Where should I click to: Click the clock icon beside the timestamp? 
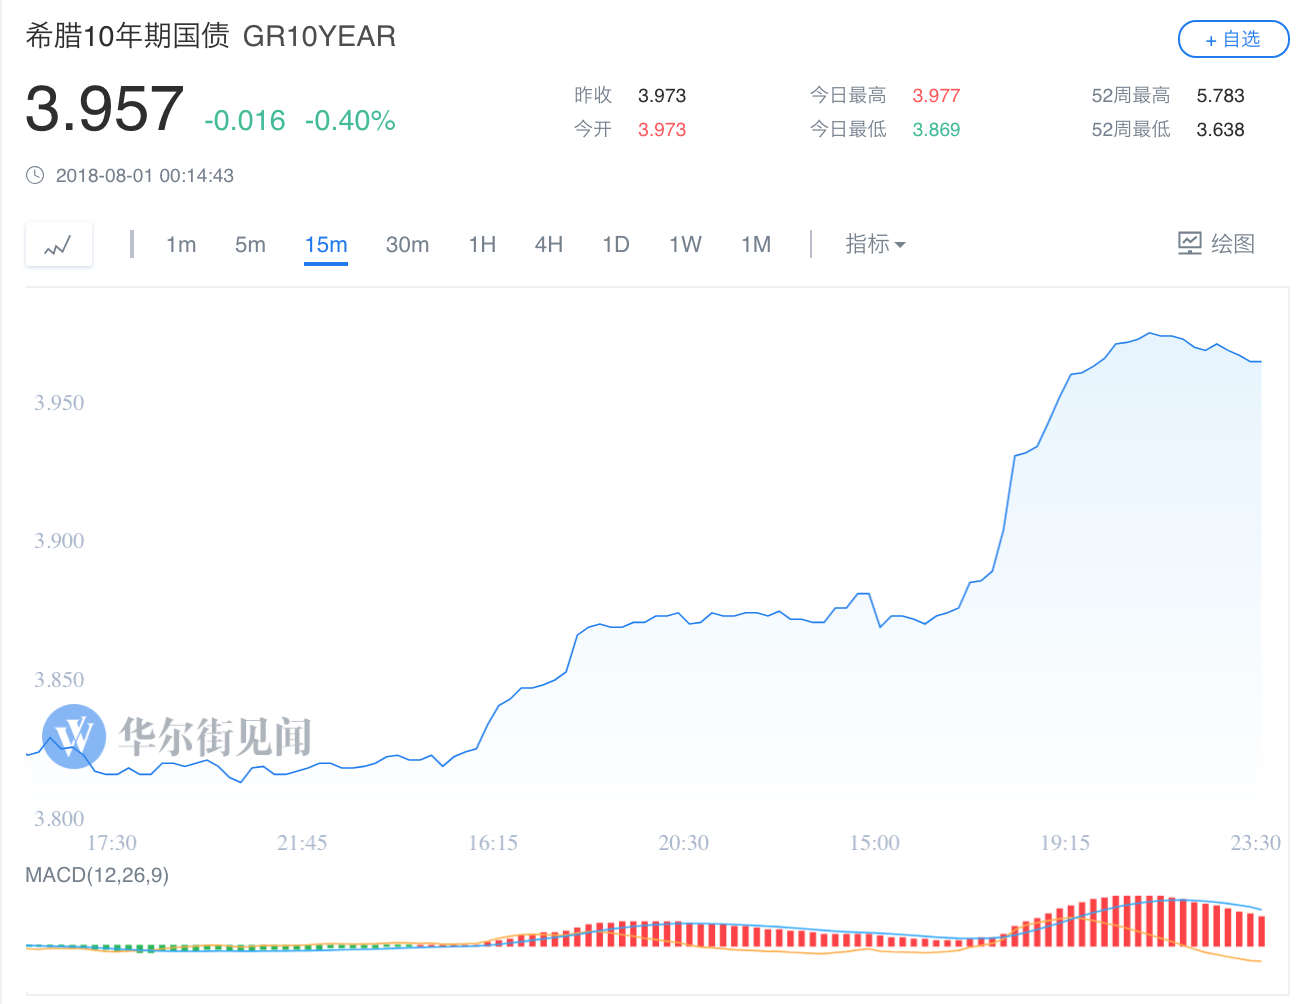coord(35,175)
